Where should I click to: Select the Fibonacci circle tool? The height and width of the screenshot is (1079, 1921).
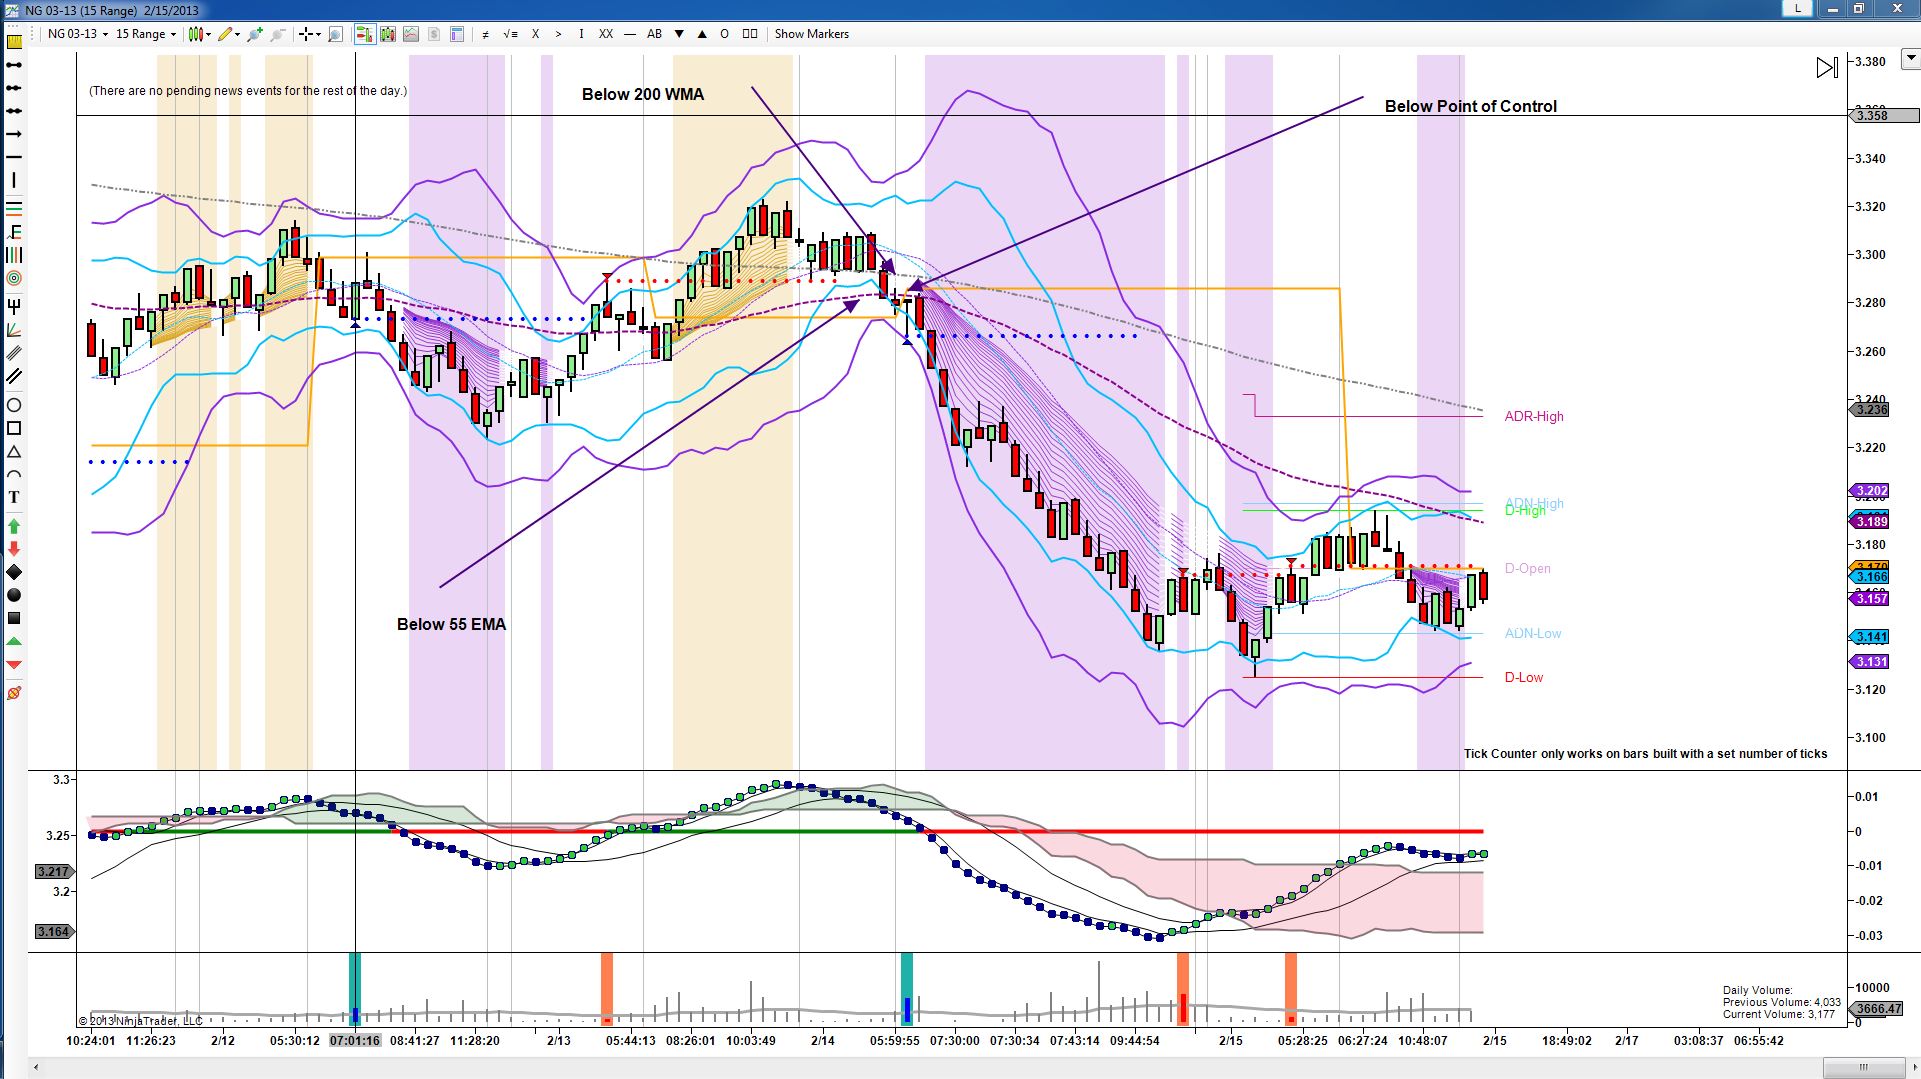click(14, 278)
